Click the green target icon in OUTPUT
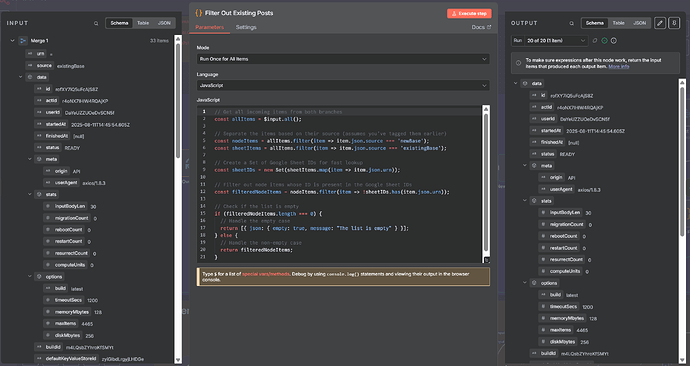 click(605, 40)
